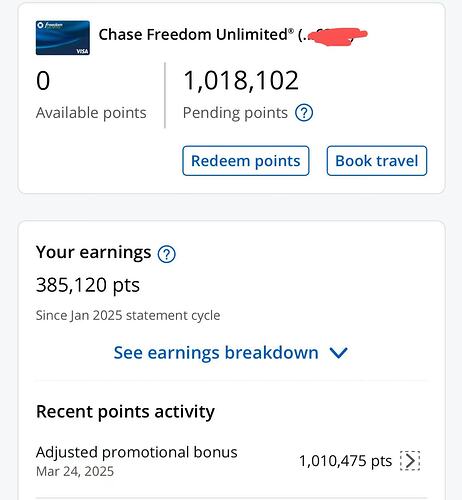The width and height of the screenshot is (462, 500).
Task: Open the See earnings breakdown link
Action: [216, 353]
